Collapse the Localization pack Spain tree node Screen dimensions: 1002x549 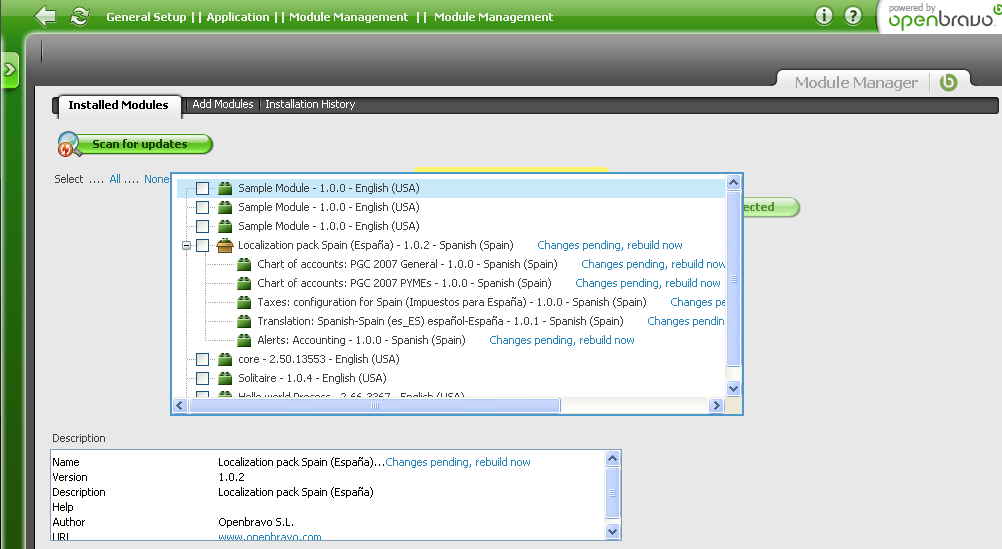tap(186, 245)
